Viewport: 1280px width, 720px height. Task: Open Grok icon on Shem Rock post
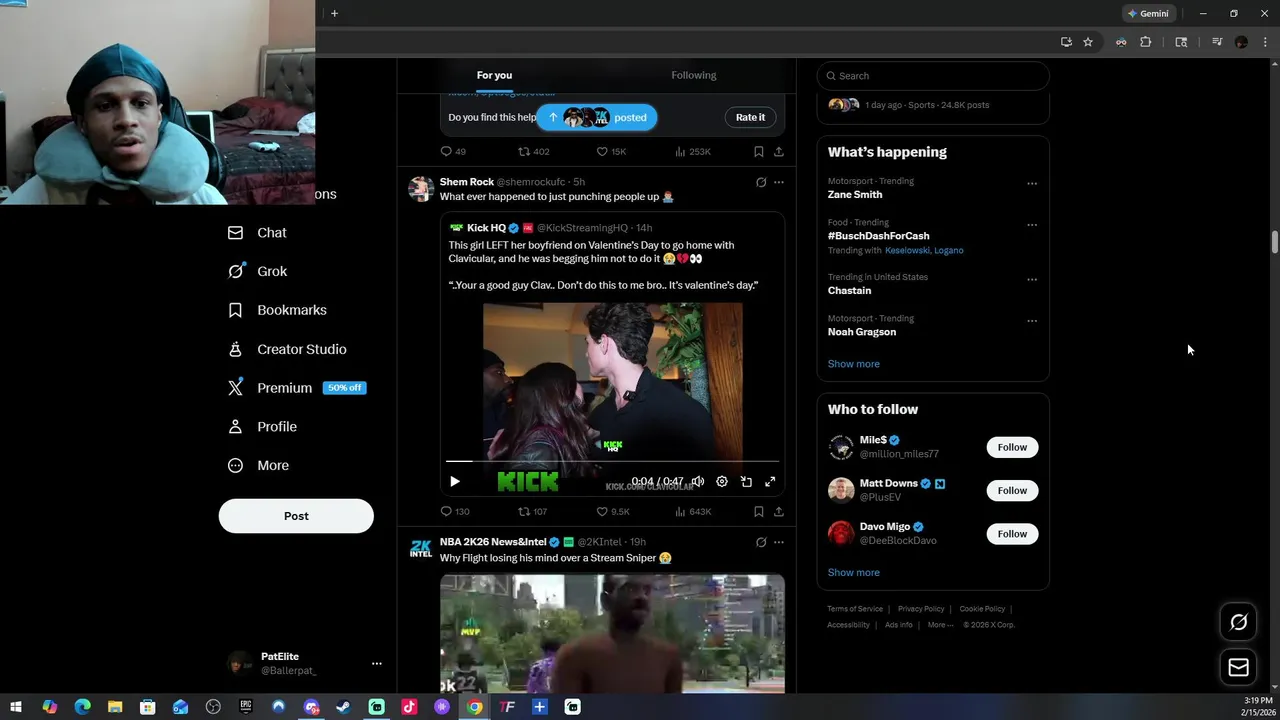coord(761,182)
